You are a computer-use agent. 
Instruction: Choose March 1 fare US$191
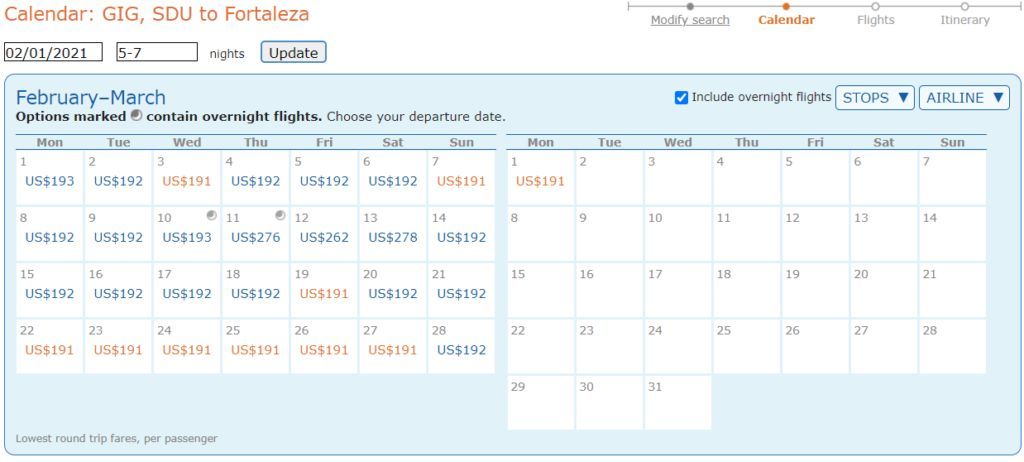click(540, 181)
